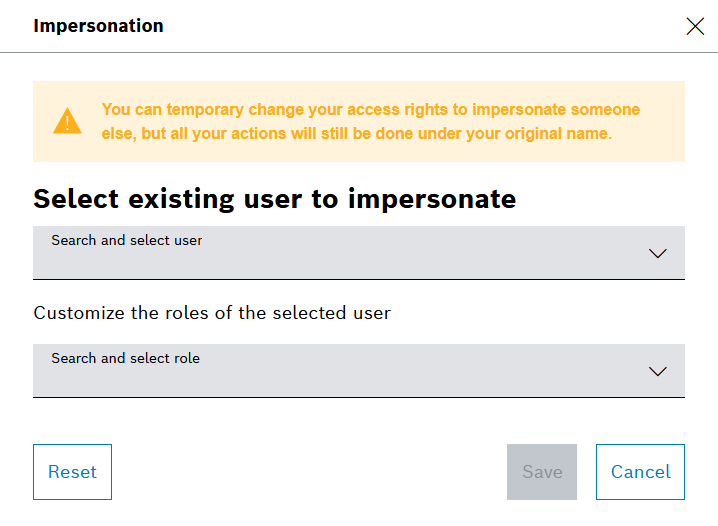Image resolution: width=718 pixels, height=526 pixels.
Task: Click the 'Customize the roles' label text
Action: point(211,313)
